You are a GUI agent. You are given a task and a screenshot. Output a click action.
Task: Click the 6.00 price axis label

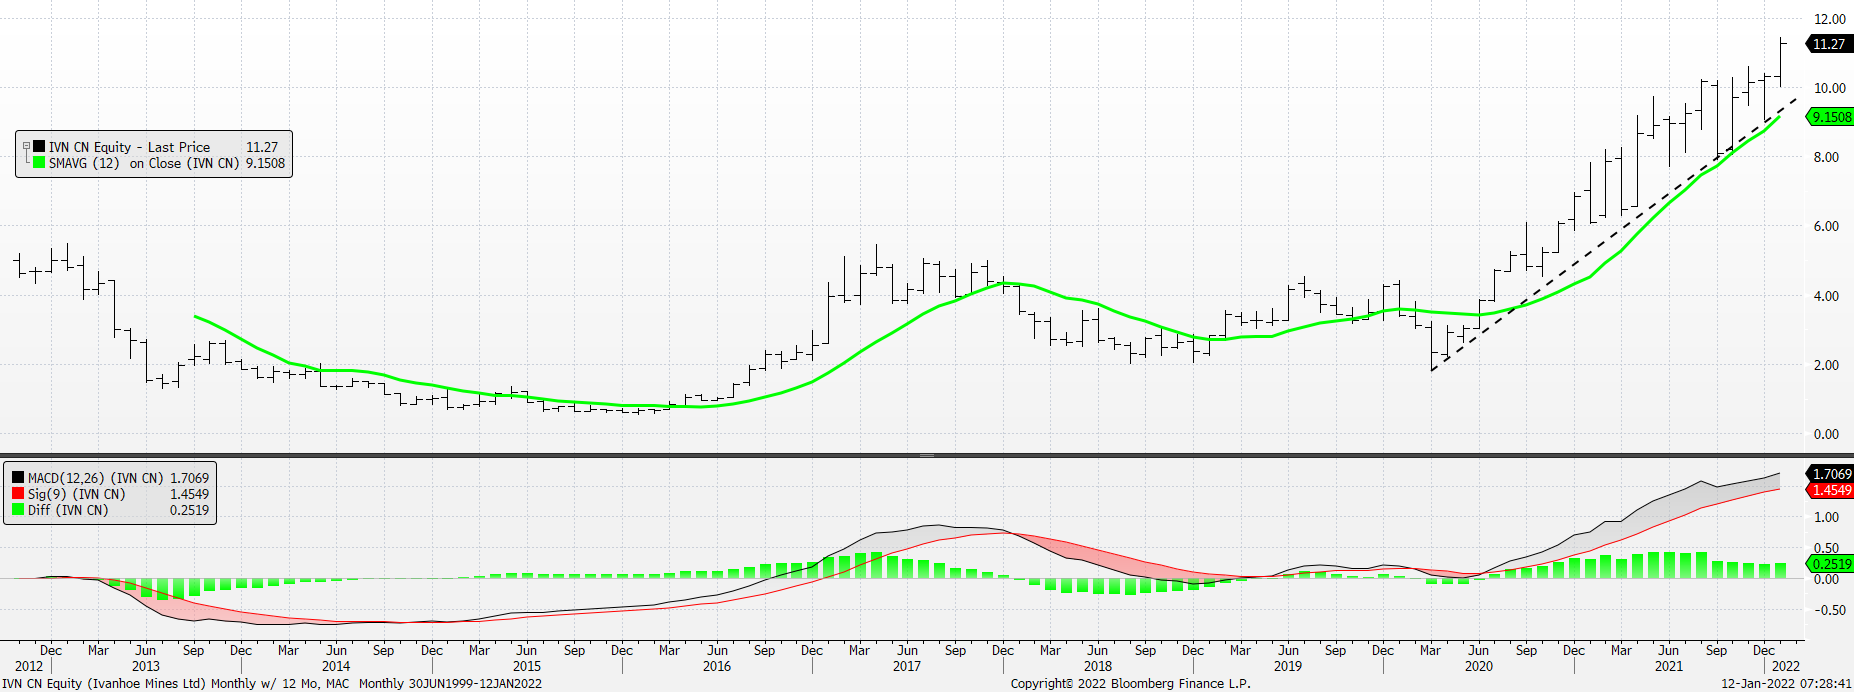[1826, 226]
